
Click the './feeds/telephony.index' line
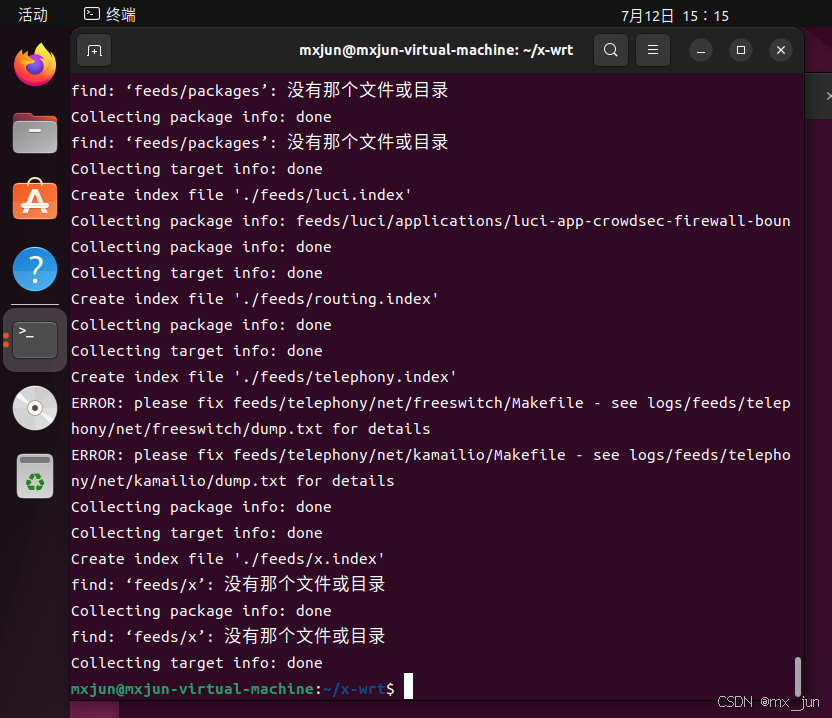tap(264, 377)
